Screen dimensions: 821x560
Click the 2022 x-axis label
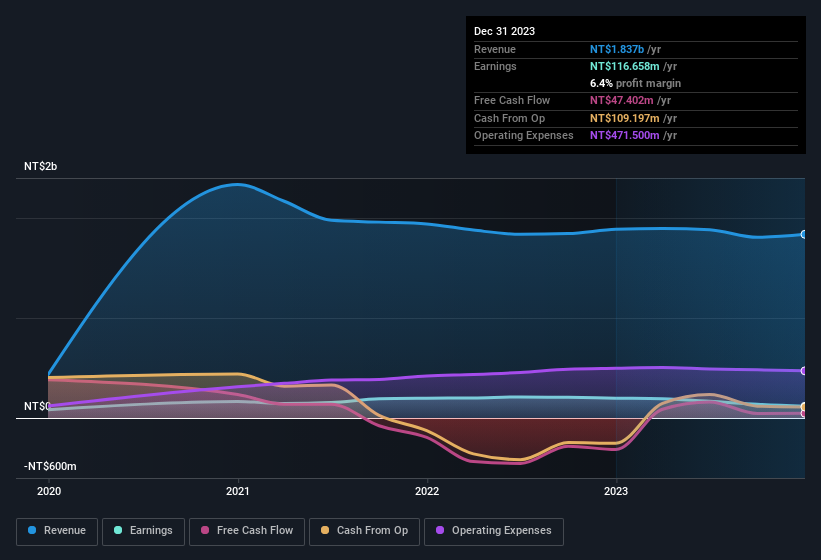tap(427, 491)
